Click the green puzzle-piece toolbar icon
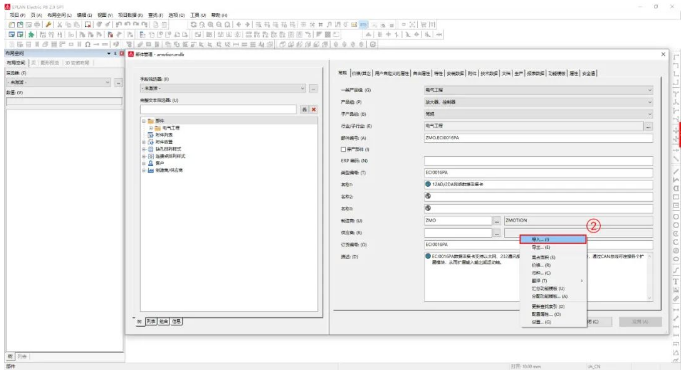 [x=31, y=35]
